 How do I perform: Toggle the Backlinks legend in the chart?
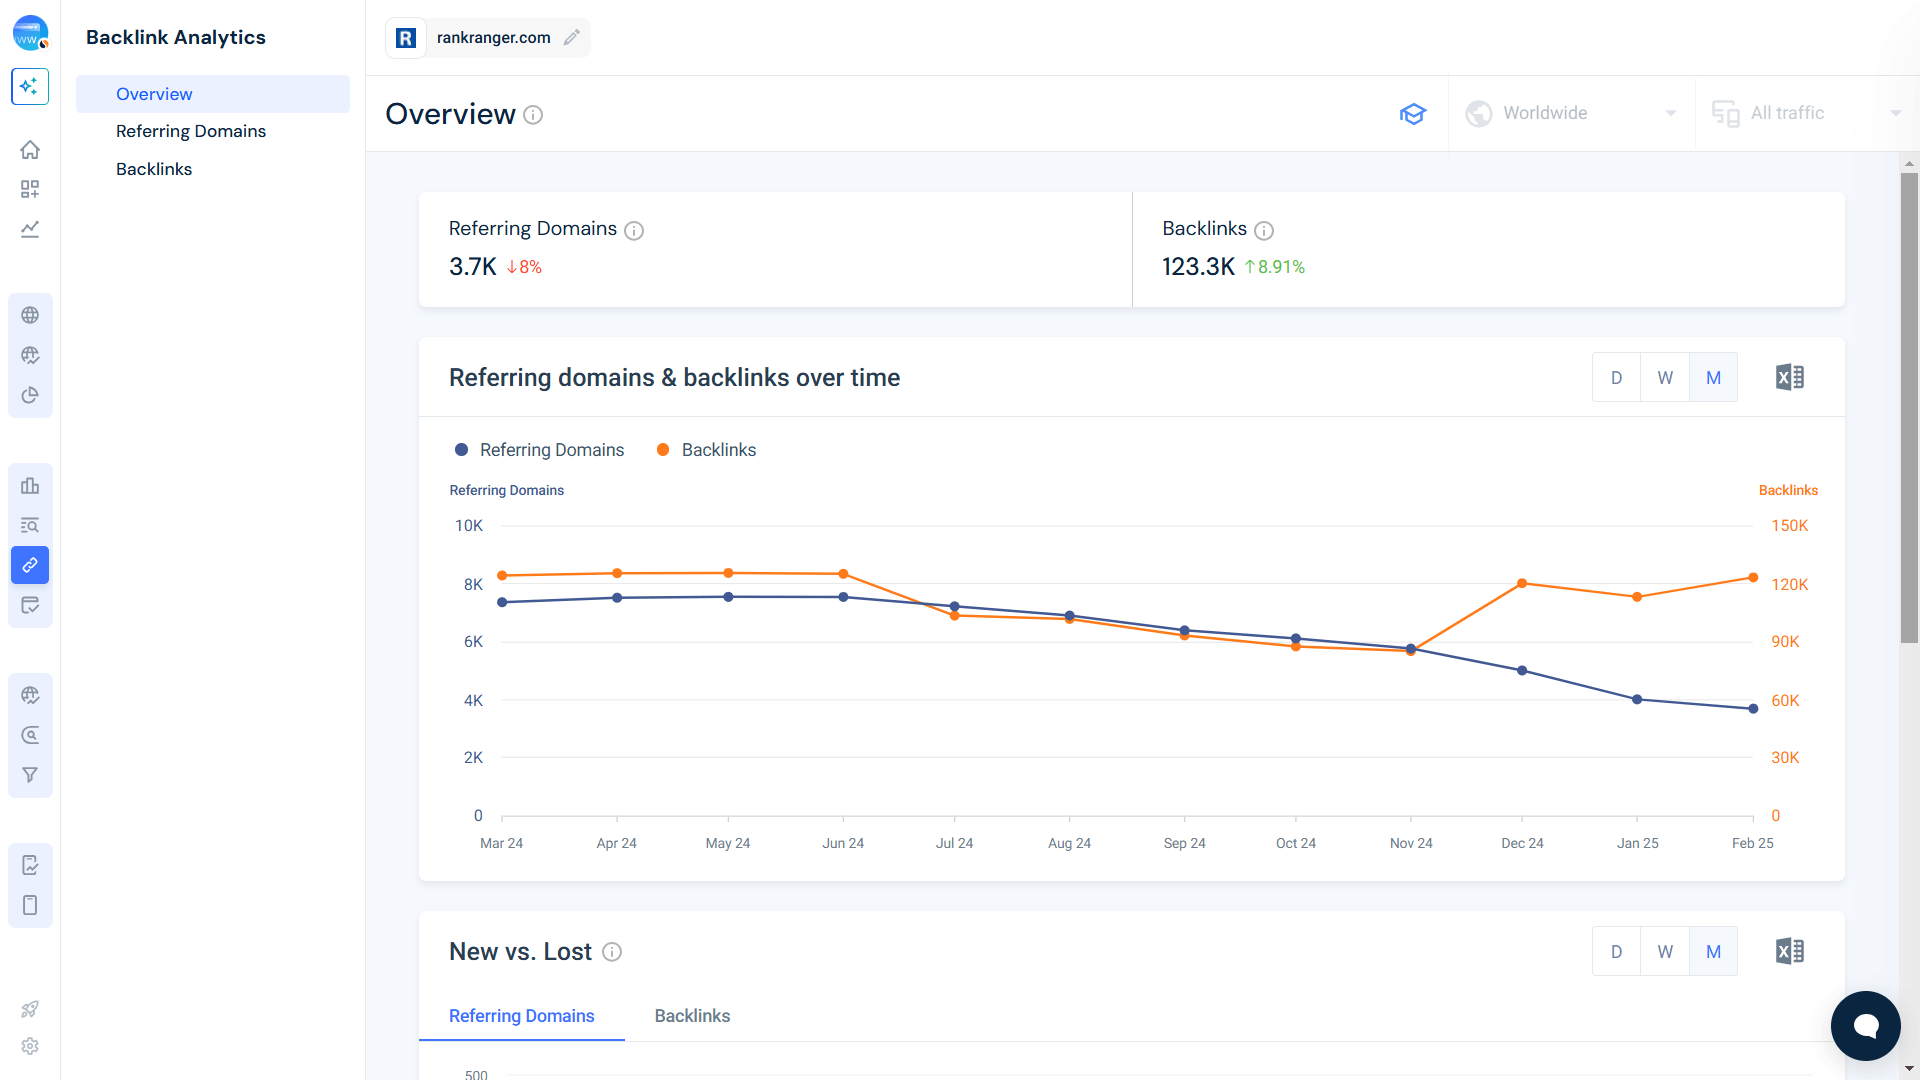[706, 449]
